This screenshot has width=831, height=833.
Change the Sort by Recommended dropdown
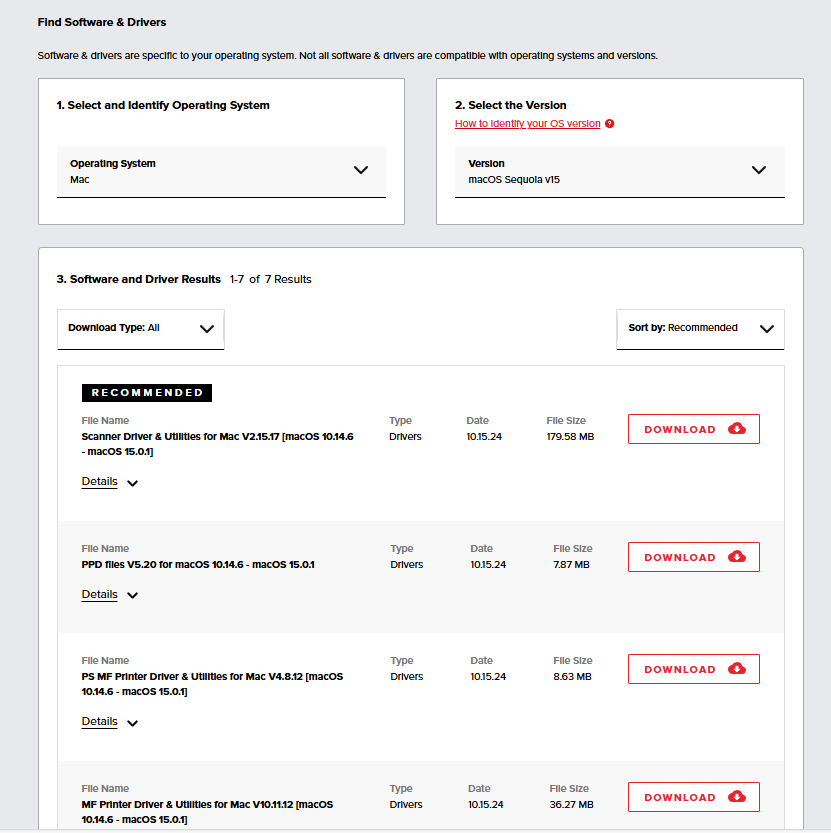click(x=700, y=328)
